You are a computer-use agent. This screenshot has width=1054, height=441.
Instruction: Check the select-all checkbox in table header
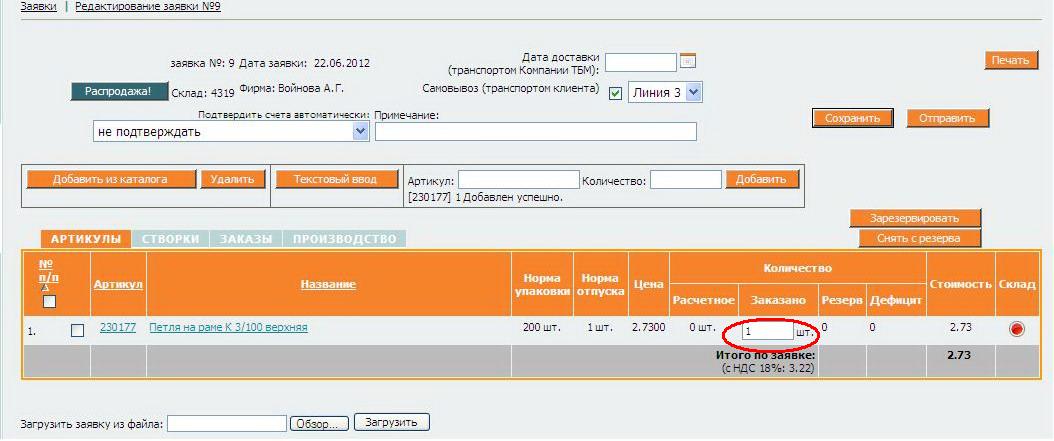pos(49,302)
